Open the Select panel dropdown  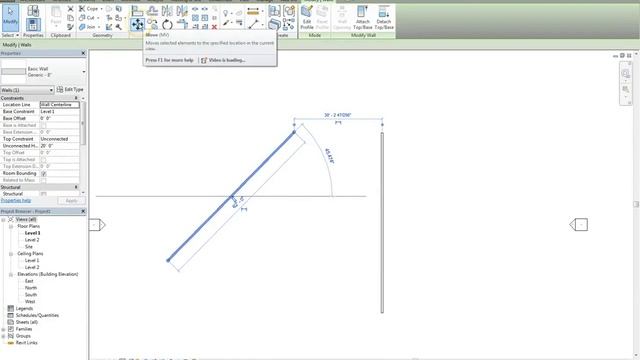pyautogui.click(x=10, y=36)
